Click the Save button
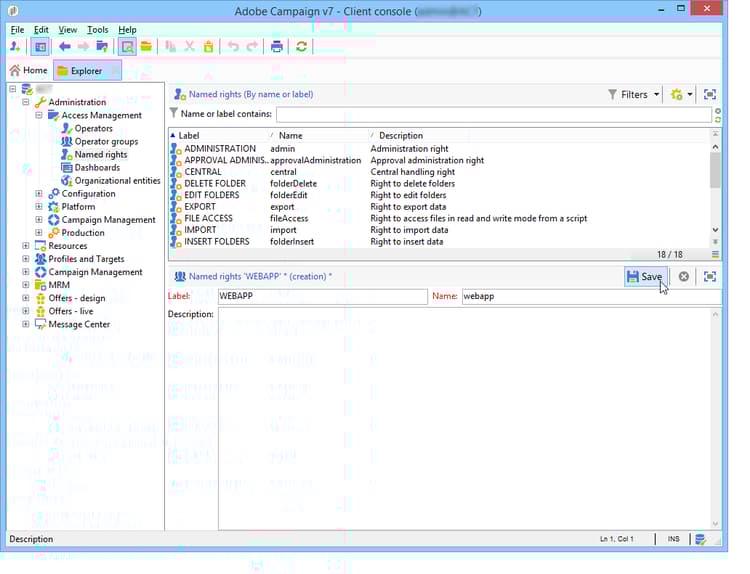The width and height of the screenshot is (750, 574). [x=644, y=276]
